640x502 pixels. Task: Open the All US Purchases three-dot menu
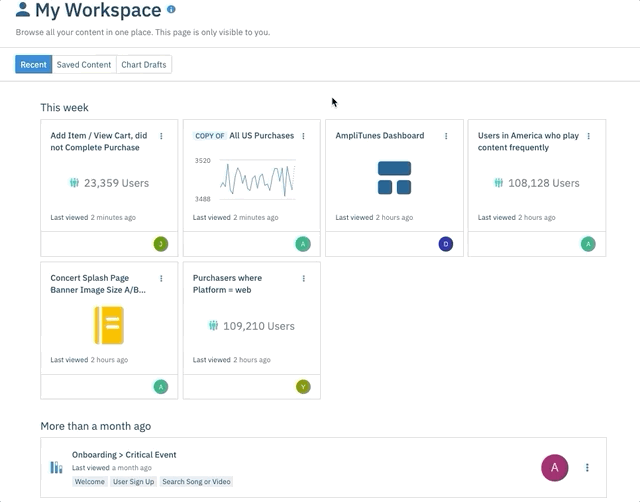[x=303, y=136]
